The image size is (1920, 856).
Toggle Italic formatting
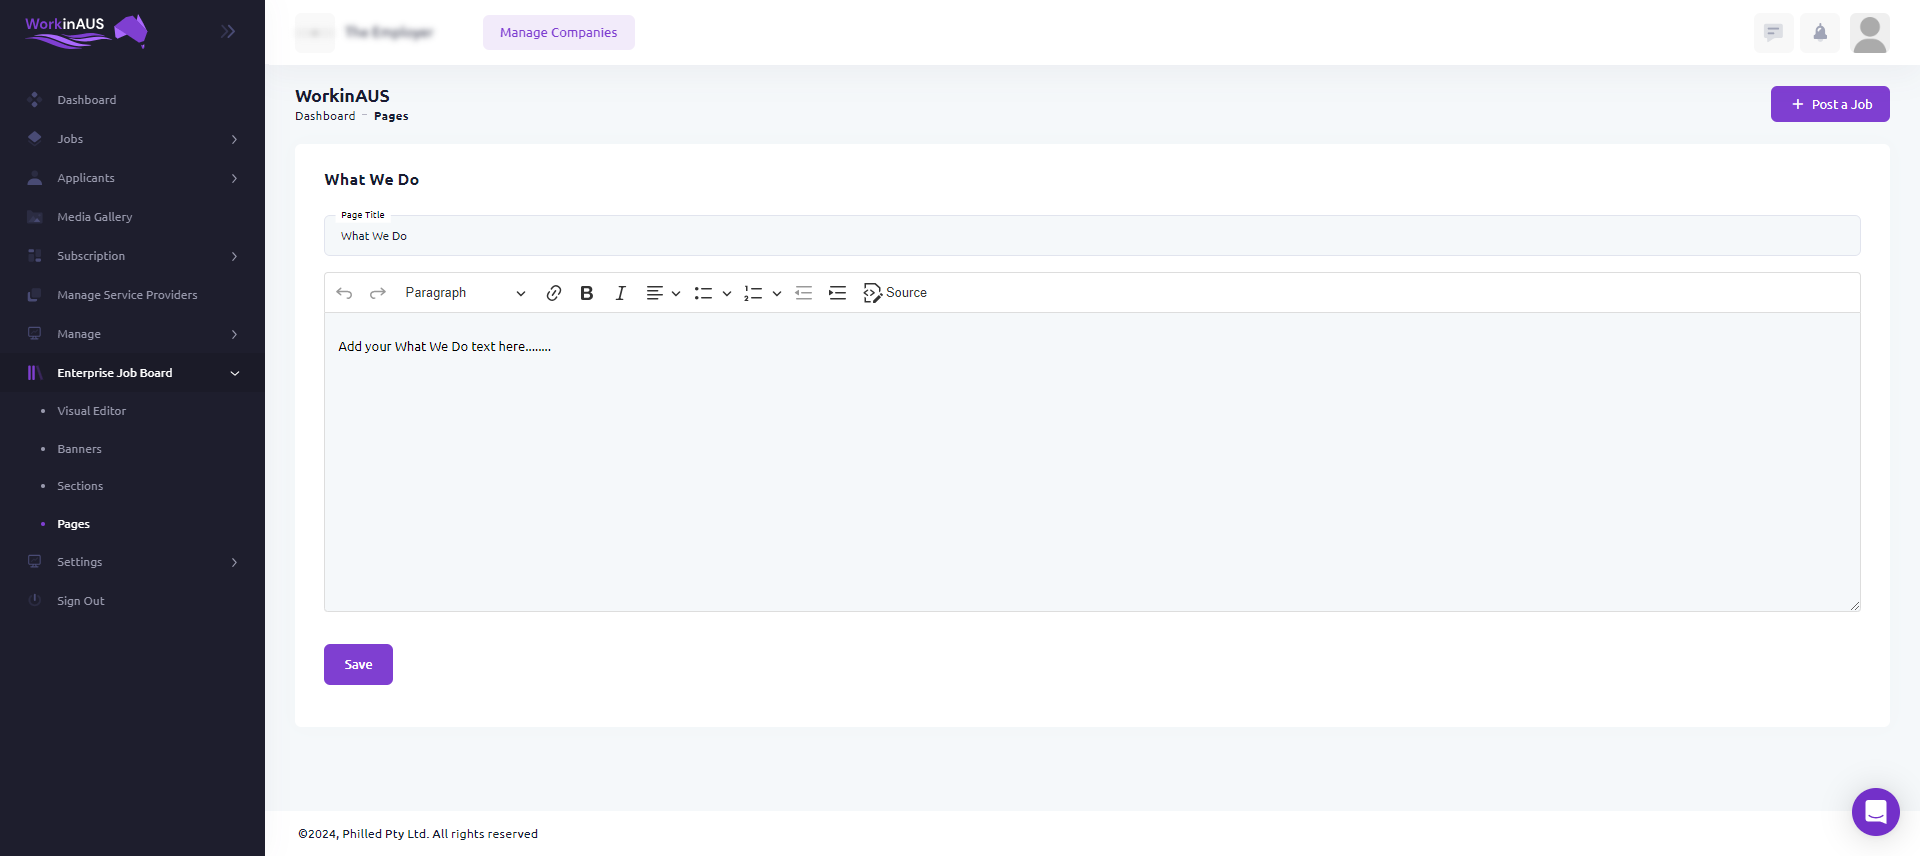coord(620,293)
